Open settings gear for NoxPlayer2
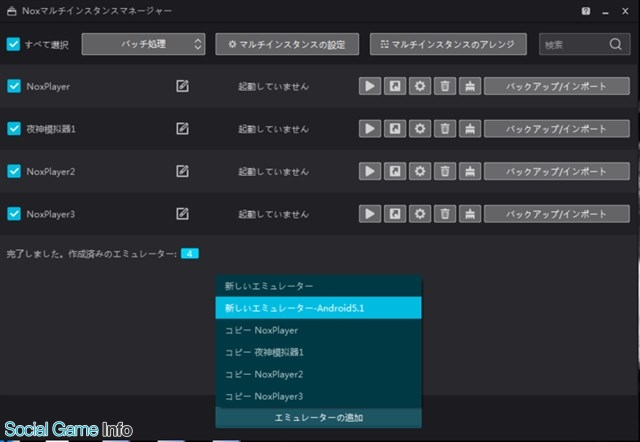 [420, 171]
